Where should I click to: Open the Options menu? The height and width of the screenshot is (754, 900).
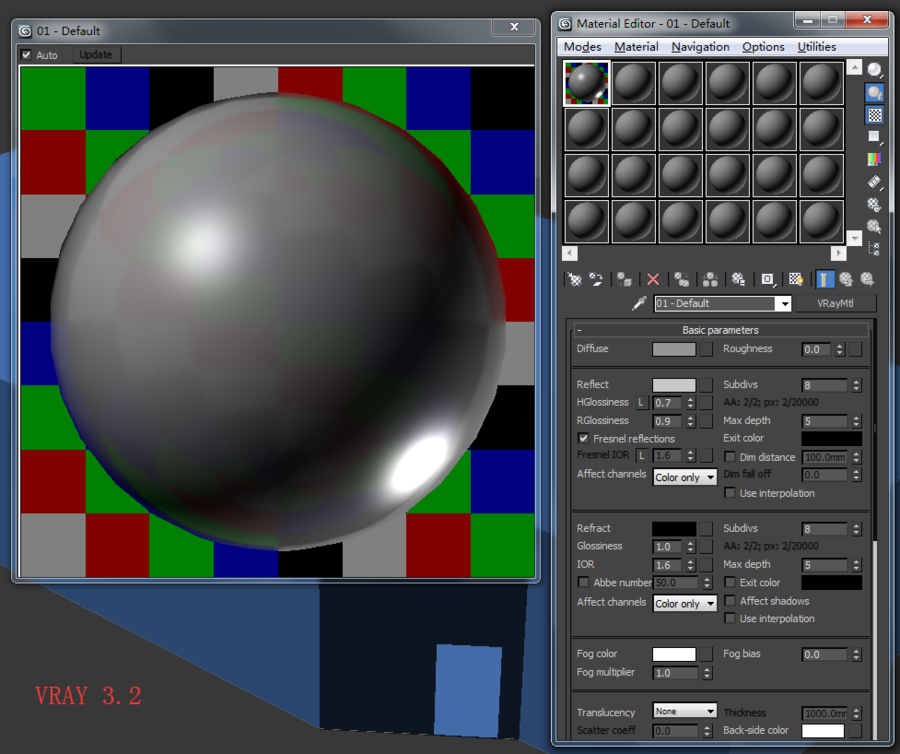[x=763, y=47]
